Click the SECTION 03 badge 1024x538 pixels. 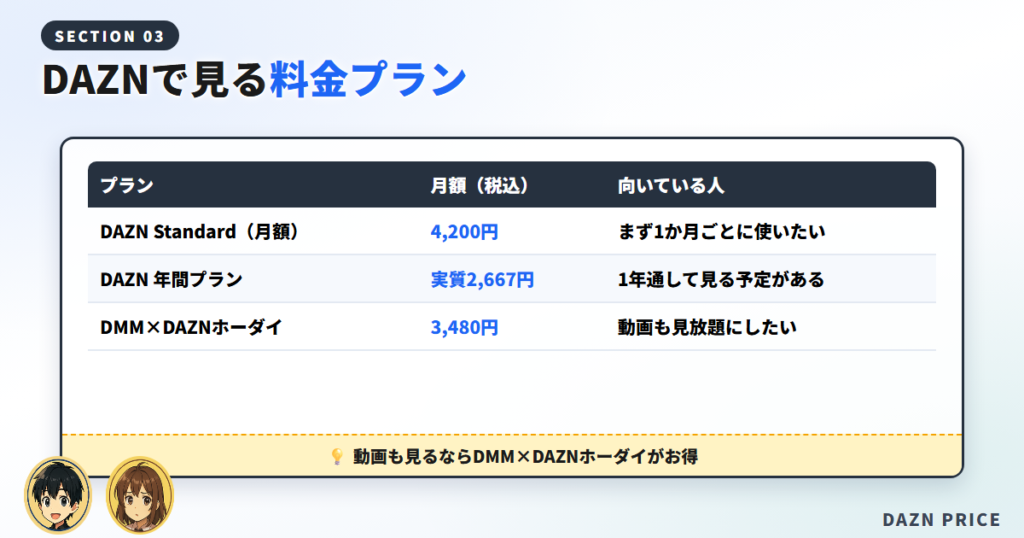(x=110, y=36)
